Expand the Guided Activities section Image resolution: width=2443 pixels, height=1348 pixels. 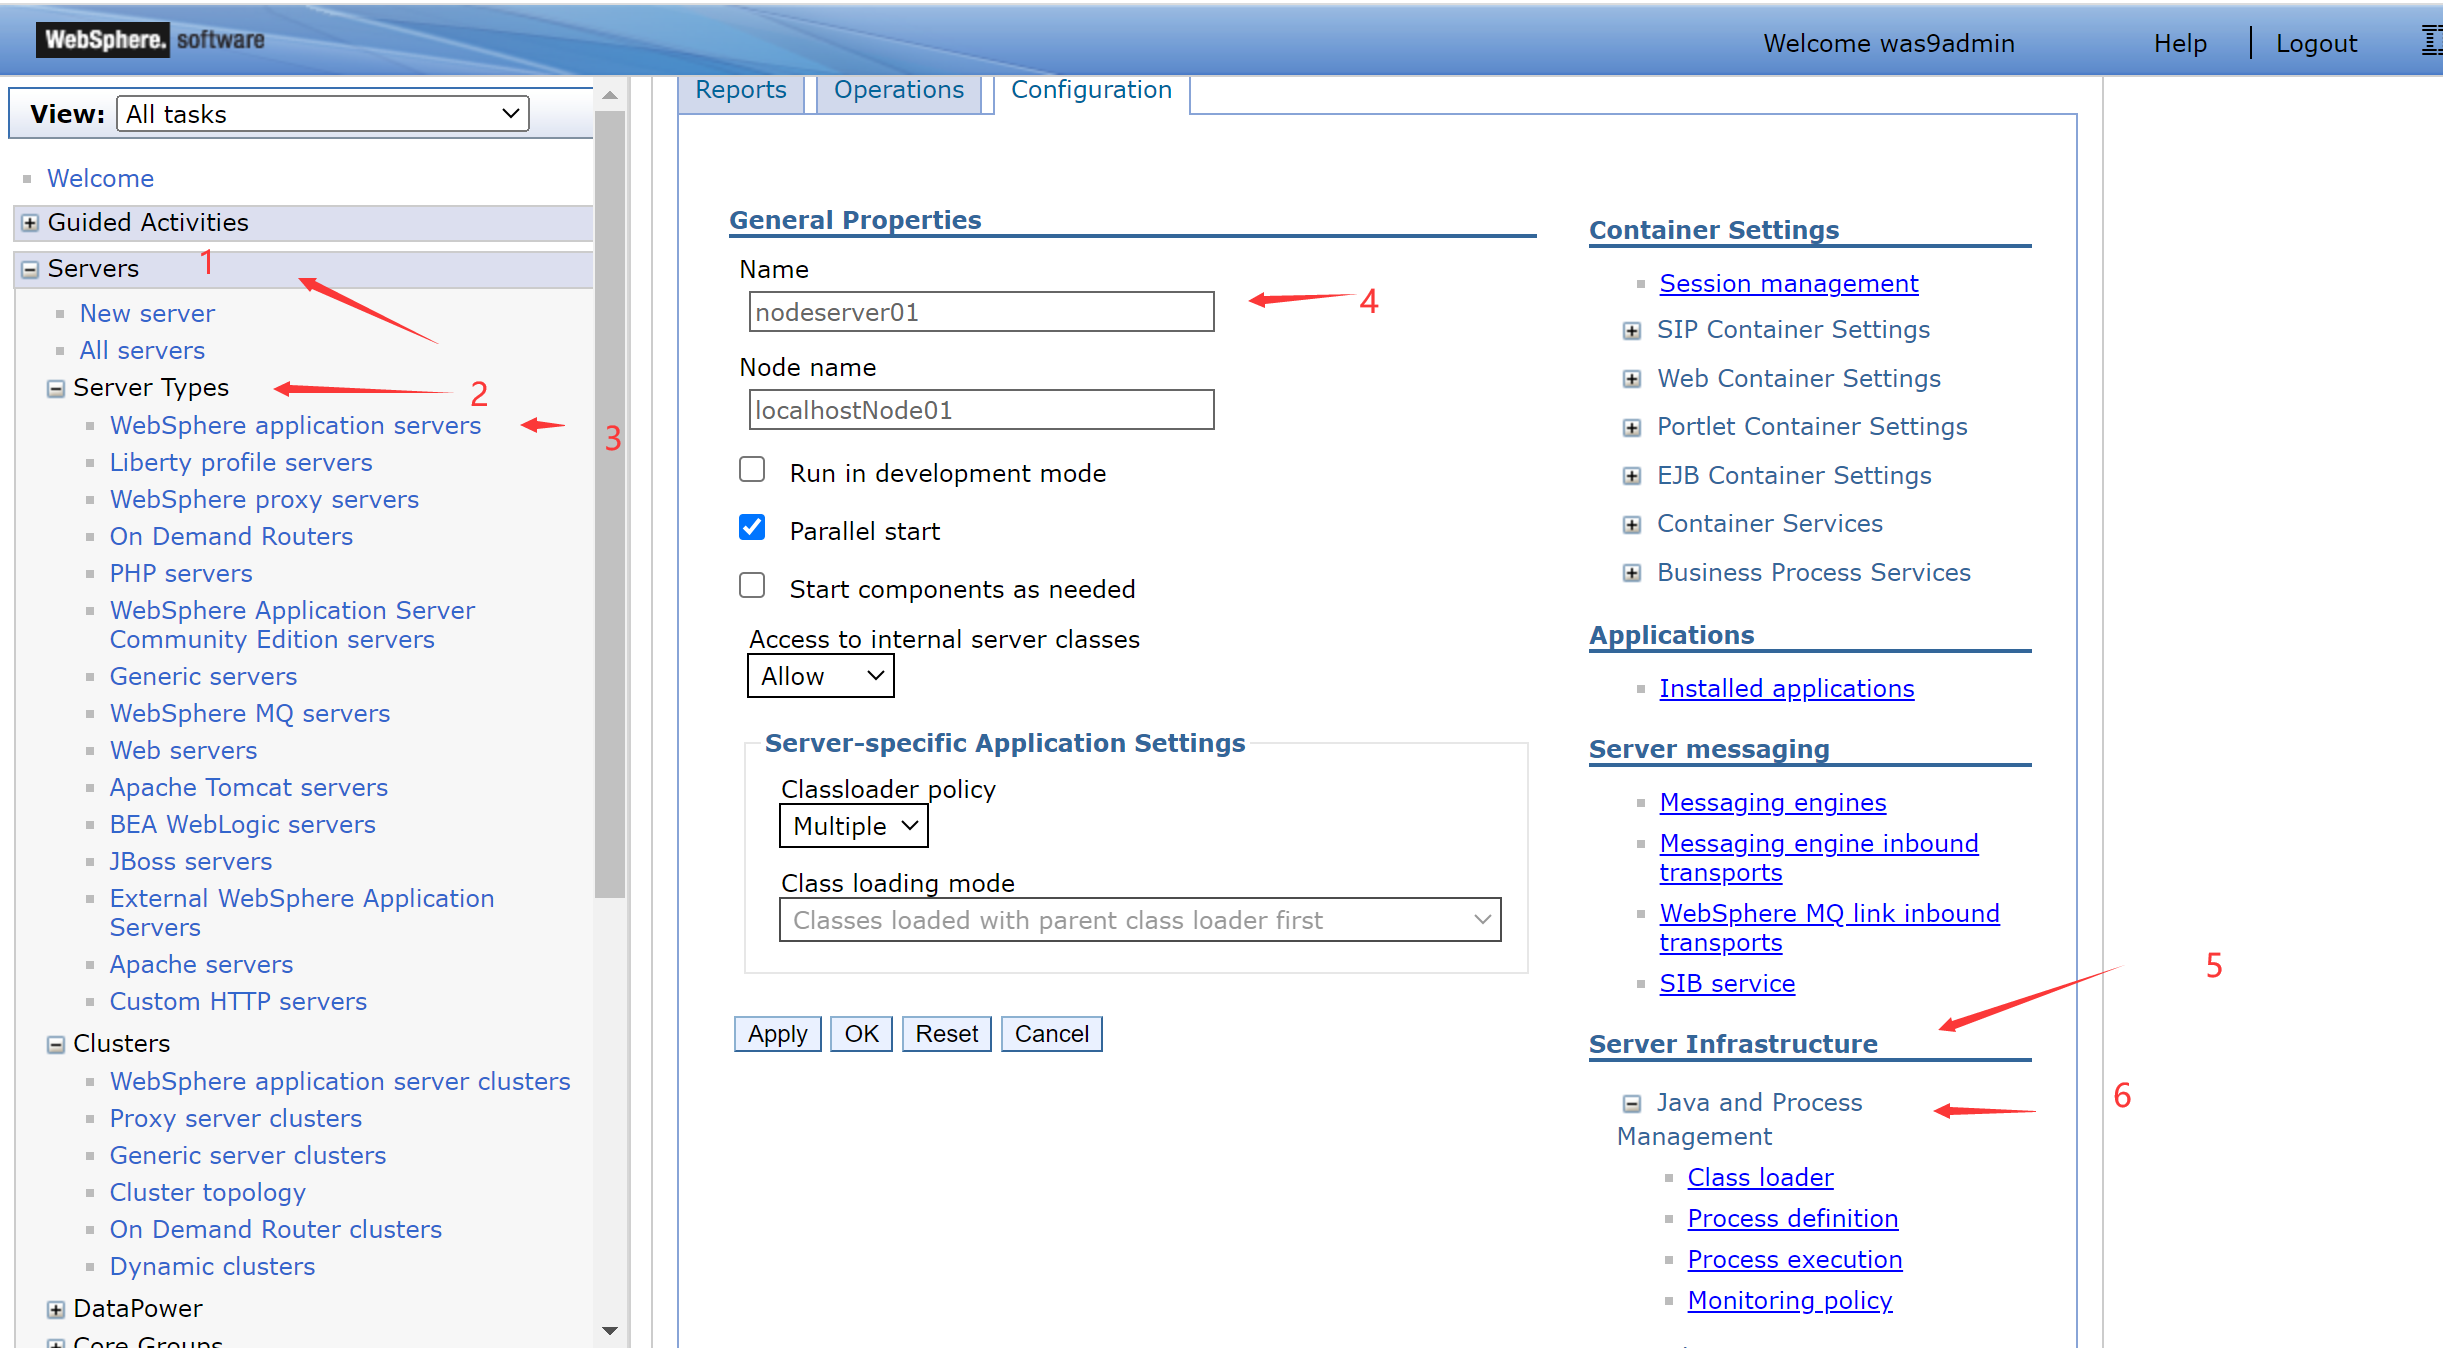(x=30, y=223)
